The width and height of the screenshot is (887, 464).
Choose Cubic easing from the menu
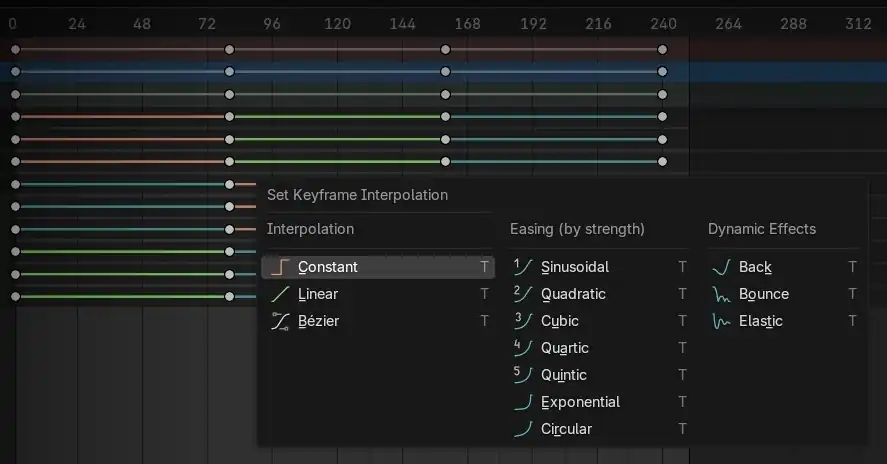pos(559,321)
